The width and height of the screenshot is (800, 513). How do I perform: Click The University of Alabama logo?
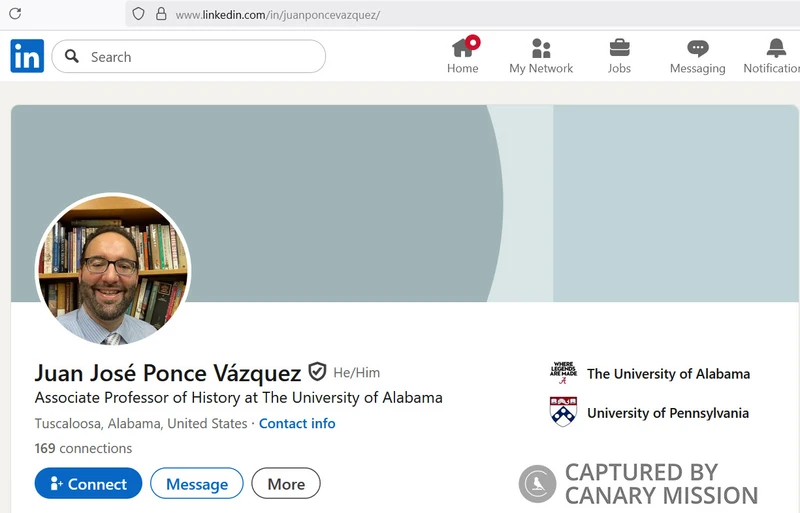click(563, 373)
